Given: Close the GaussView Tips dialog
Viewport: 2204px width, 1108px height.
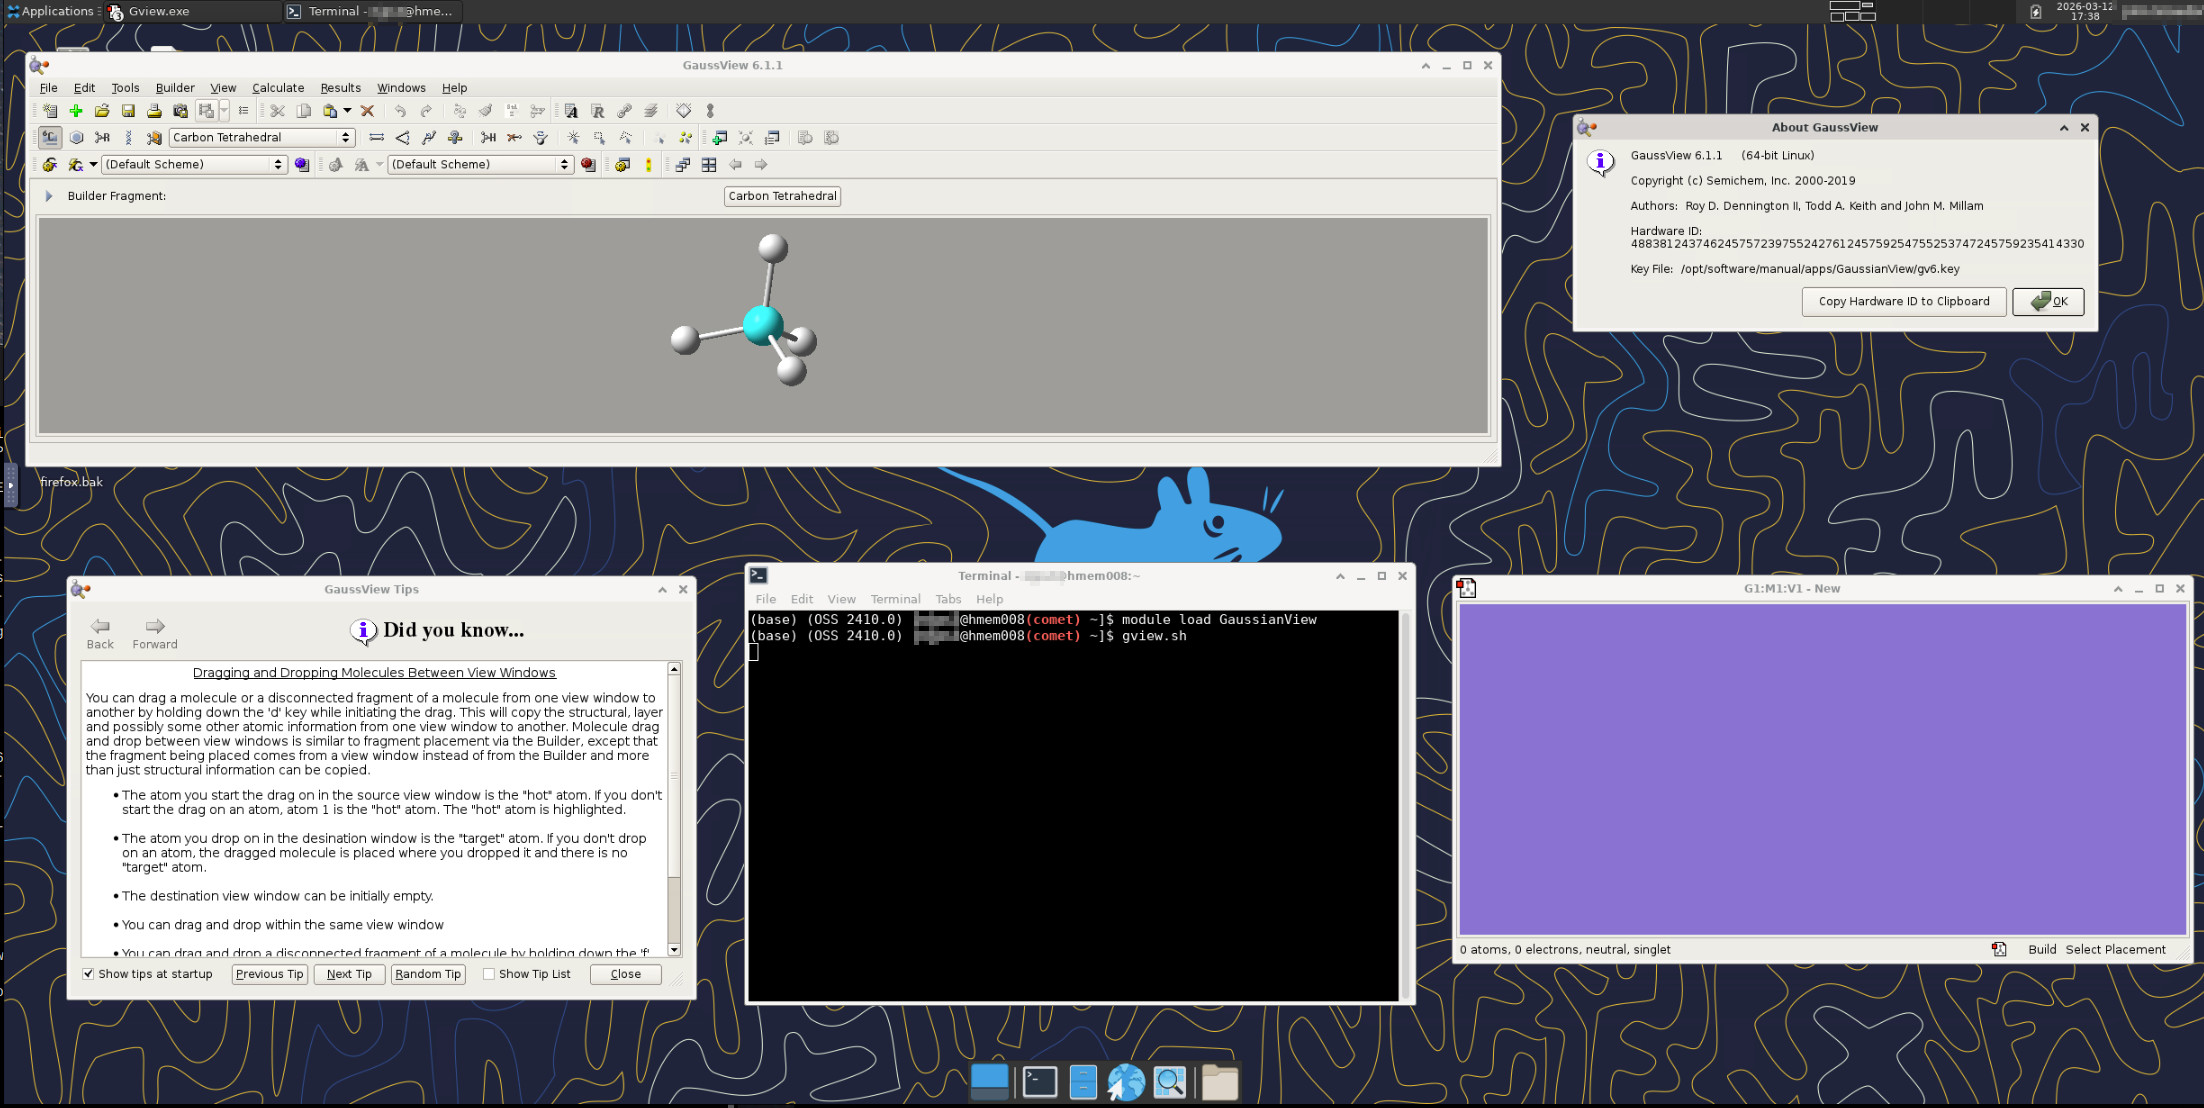Looking at the screenshot, I should click(x=626, y=974).
